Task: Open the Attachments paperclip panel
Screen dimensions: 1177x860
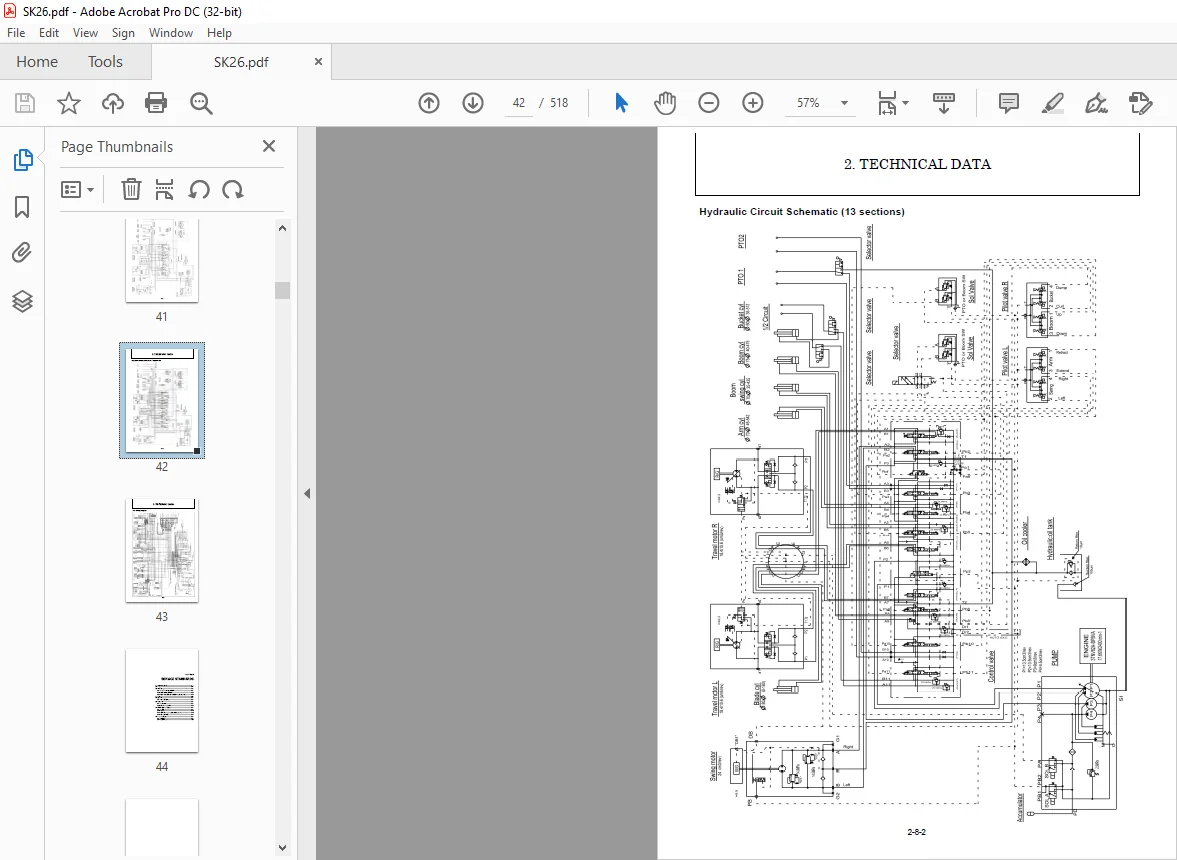Action: (22, 253)
